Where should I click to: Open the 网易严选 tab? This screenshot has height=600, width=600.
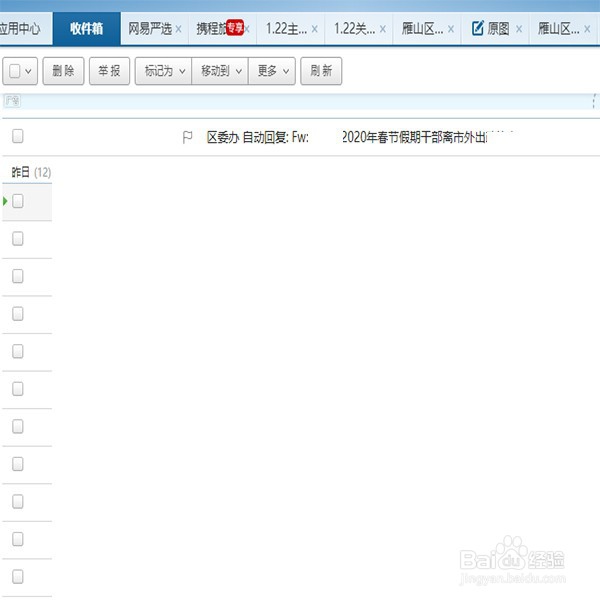(150, 29)
